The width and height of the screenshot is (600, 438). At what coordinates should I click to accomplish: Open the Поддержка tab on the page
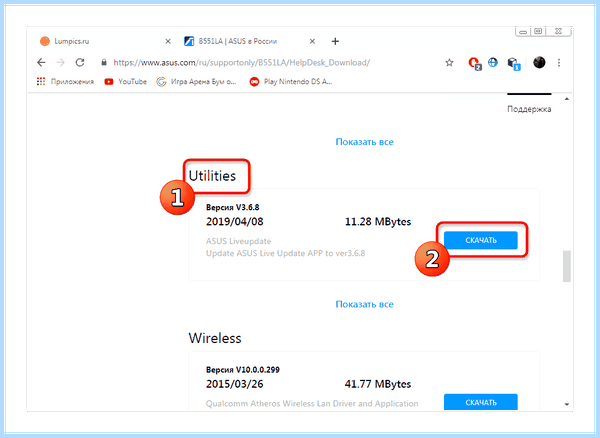click(529, 109)
